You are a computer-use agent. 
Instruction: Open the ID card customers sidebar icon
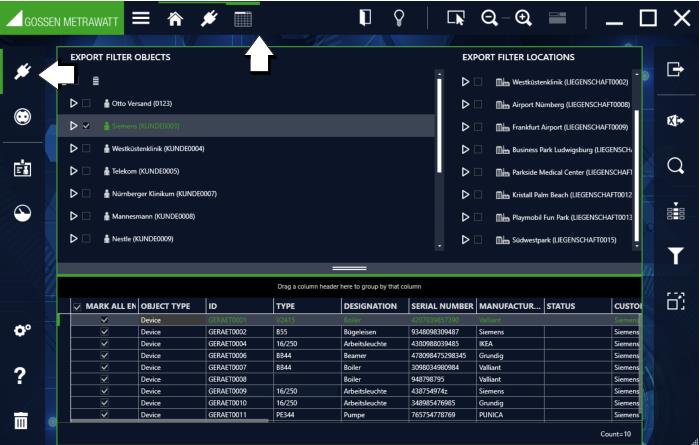(x=22, y=169)
